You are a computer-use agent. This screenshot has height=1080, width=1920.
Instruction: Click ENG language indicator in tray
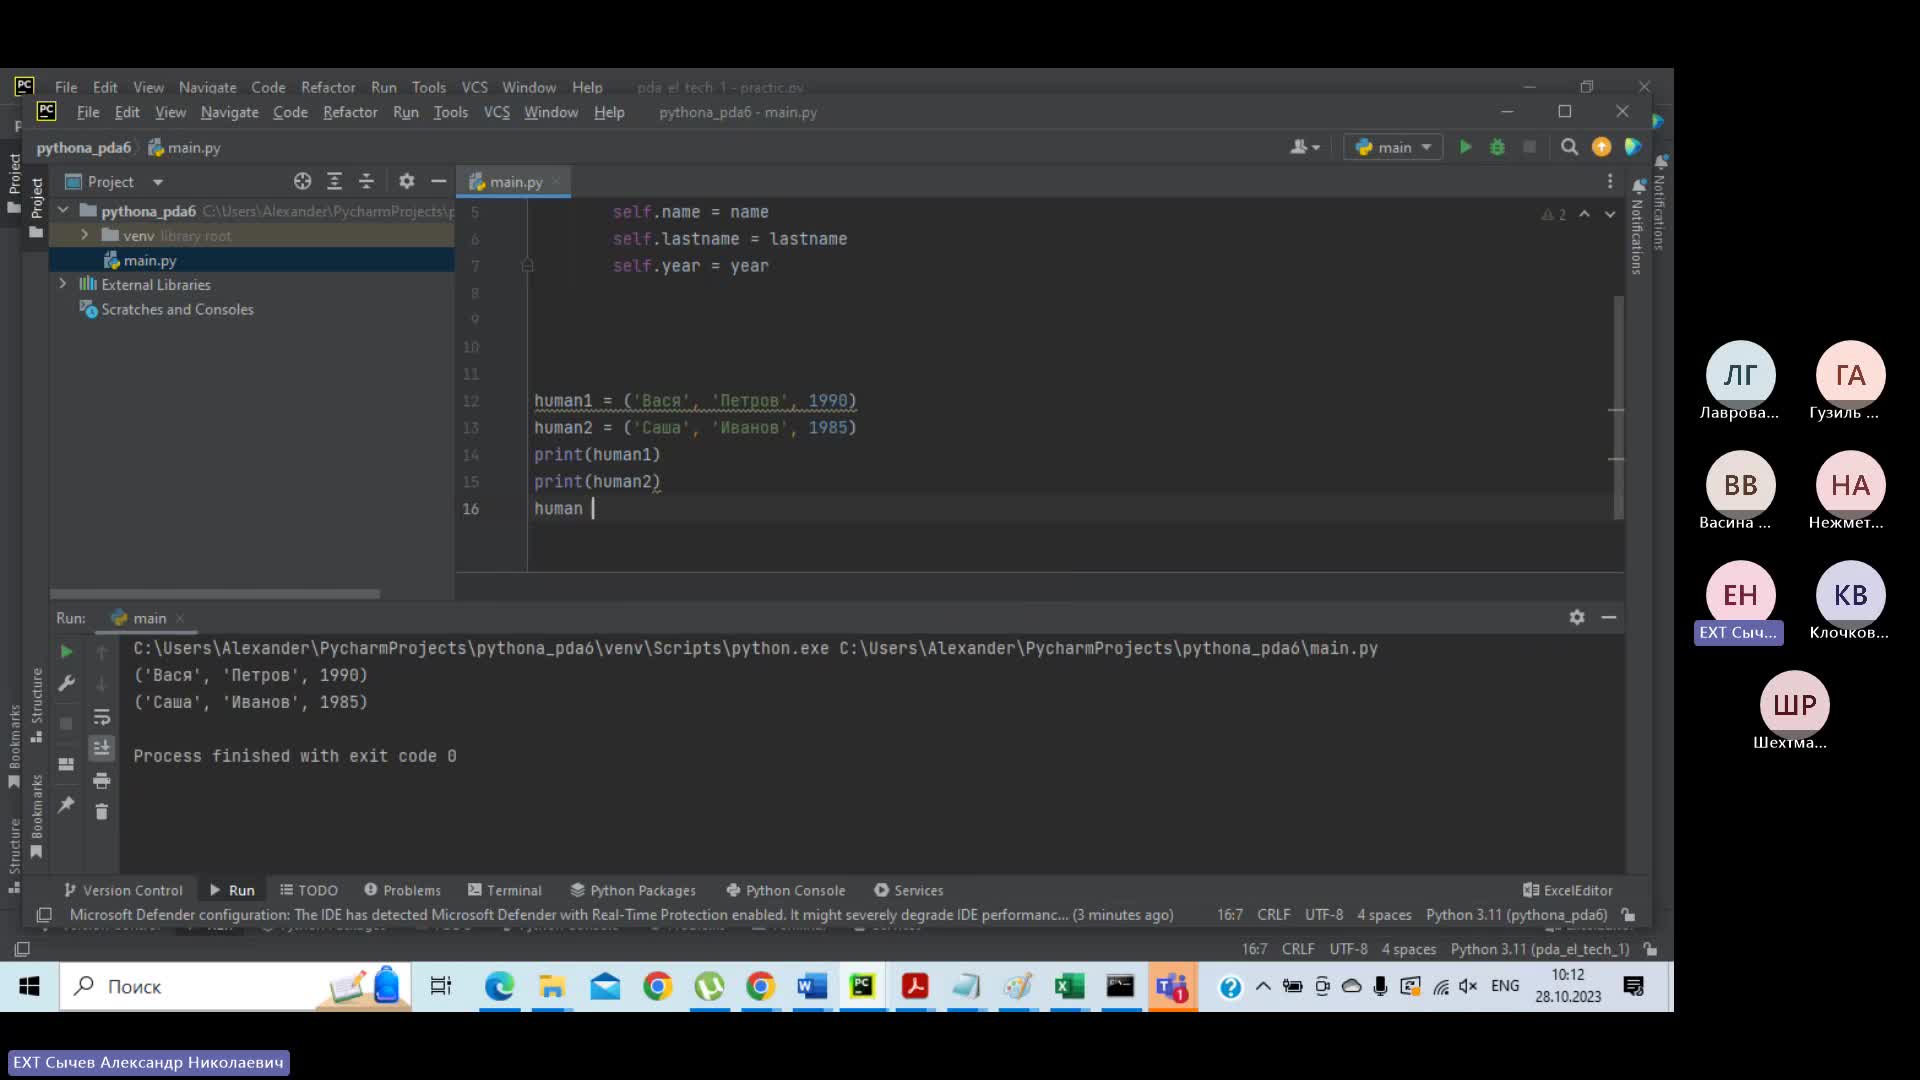1504,986
